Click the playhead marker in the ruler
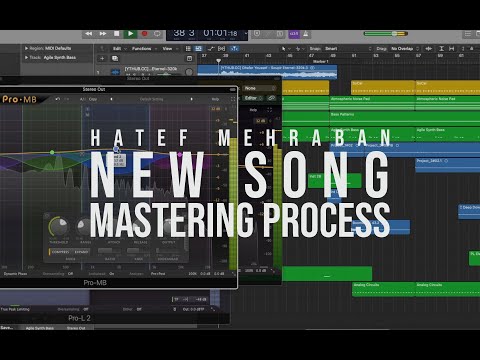 coord(218,61)
